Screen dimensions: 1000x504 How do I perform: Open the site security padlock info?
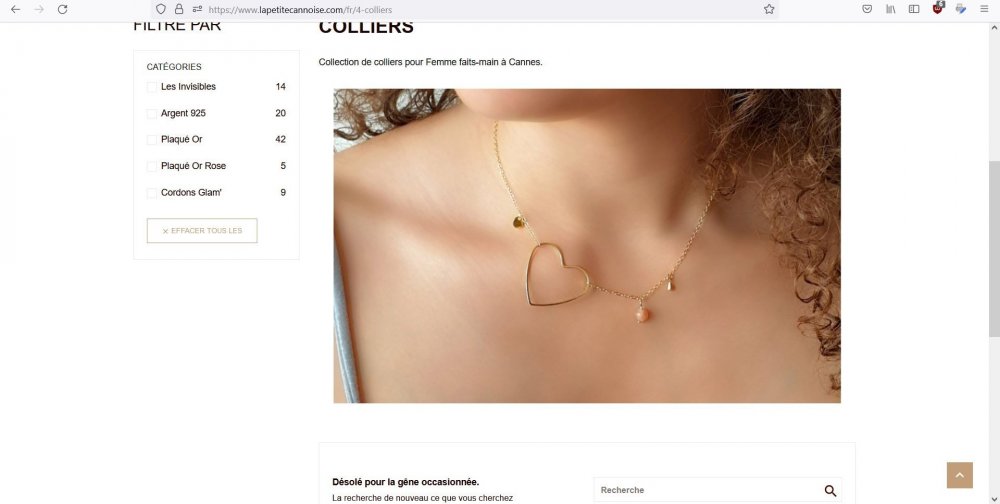(x=179, y=10)
